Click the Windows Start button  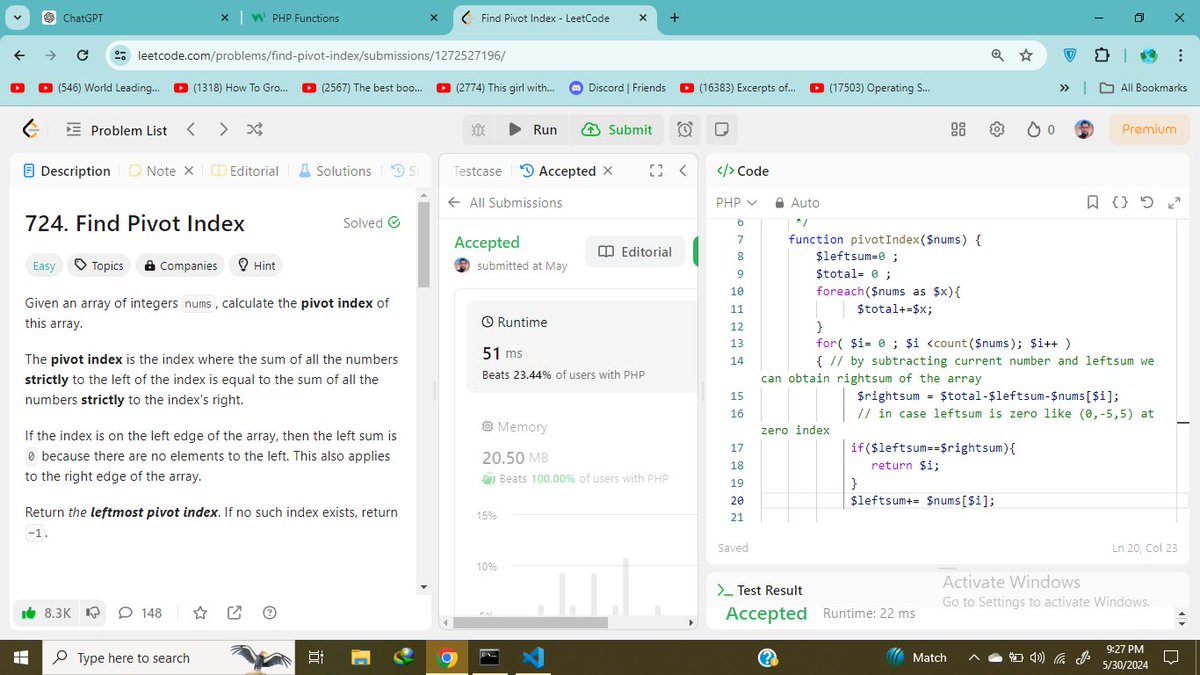[x=21, y=657]
